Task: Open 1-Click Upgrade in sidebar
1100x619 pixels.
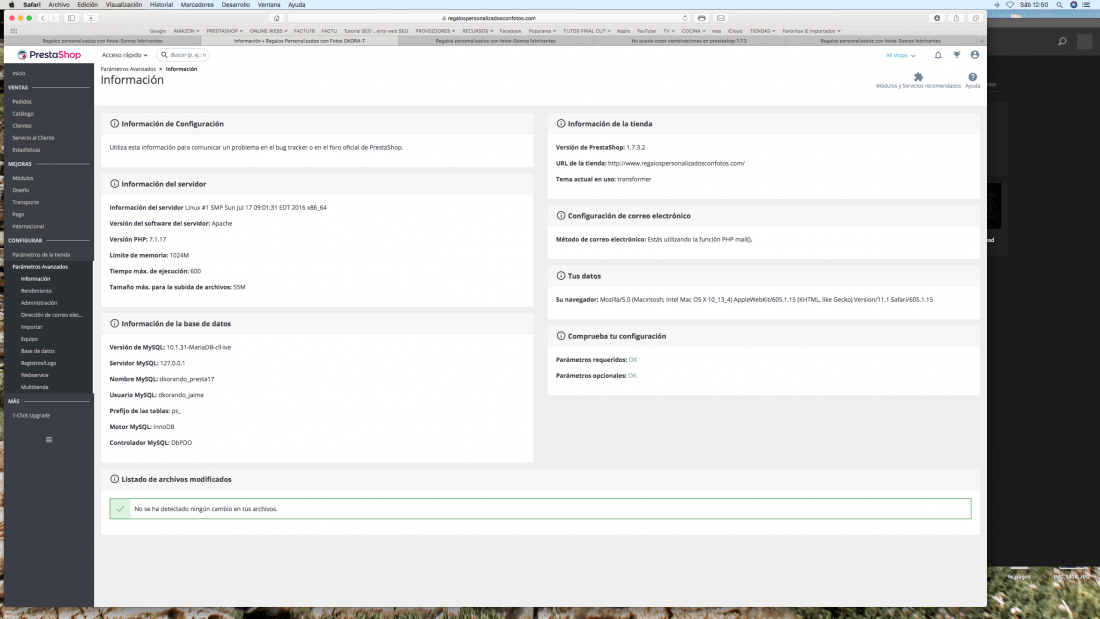Action: coord(31,415)
